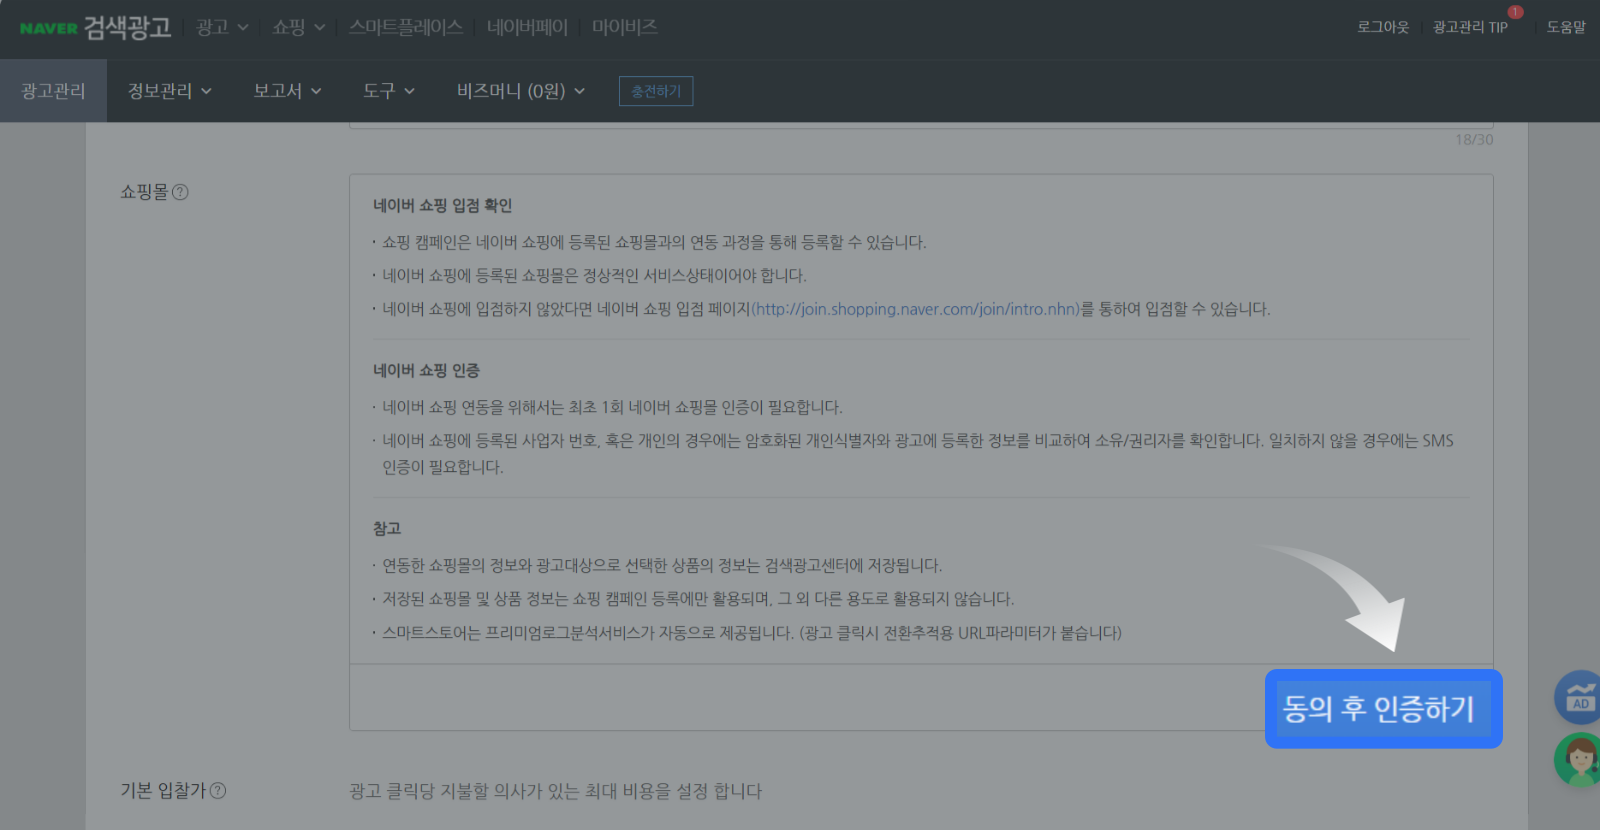Viewport: 1600px width, 830px height.
Task: Expand the 쇼핑 dropdown in top bar
Action: point(299,27)
